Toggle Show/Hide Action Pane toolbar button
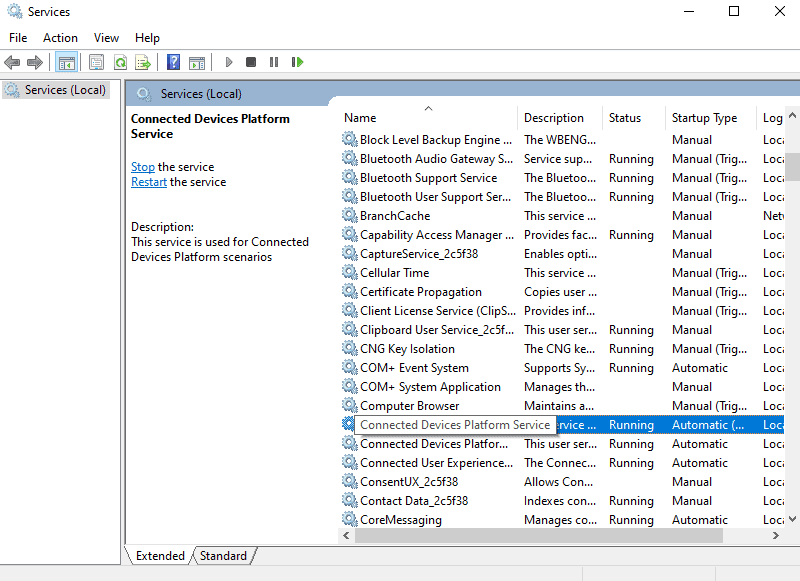800x581 pixels. pyautogui.click(x=197, y=62)
